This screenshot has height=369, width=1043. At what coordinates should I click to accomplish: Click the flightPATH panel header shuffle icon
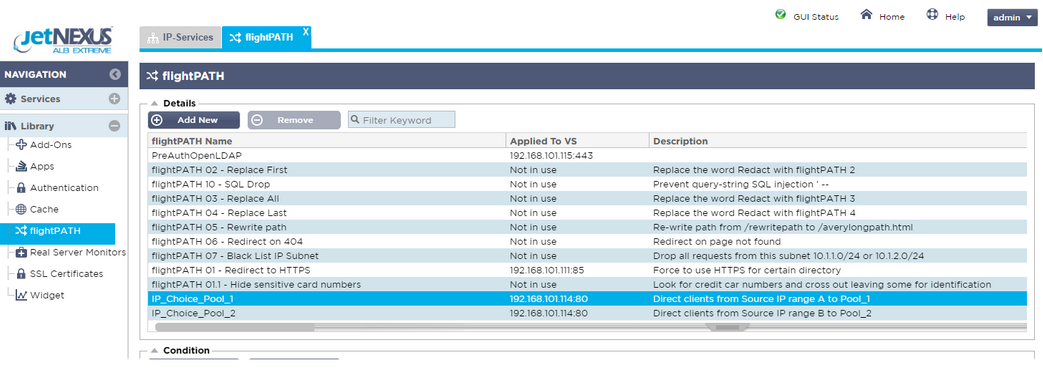coord(151,76)
